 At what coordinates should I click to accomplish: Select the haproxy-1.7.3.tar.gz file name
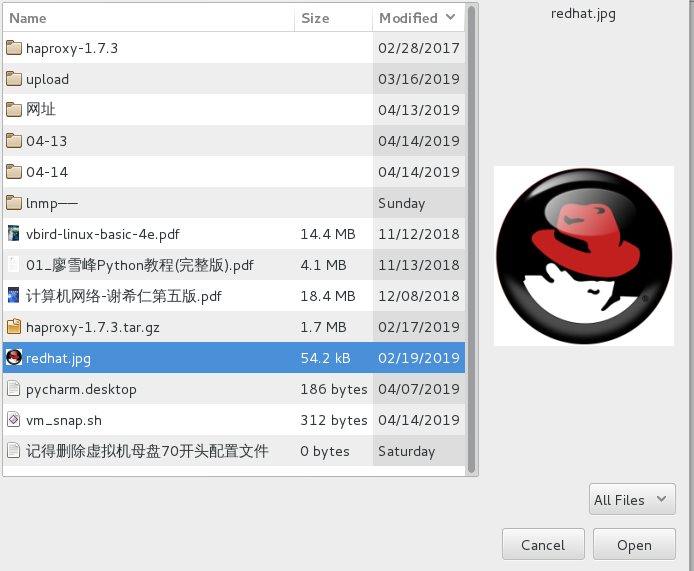point(93,327)
